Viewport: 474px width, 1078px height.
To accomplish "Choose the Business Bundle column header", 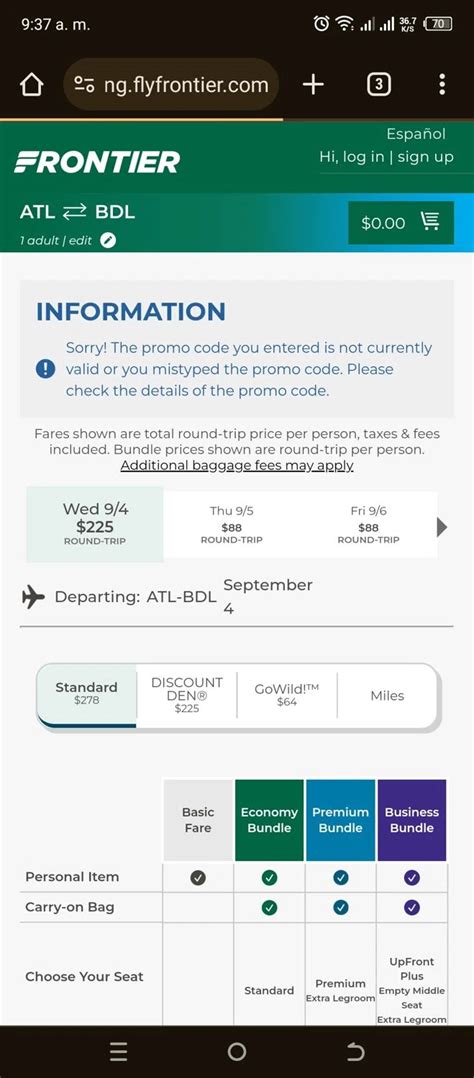I will pos(411,820).
